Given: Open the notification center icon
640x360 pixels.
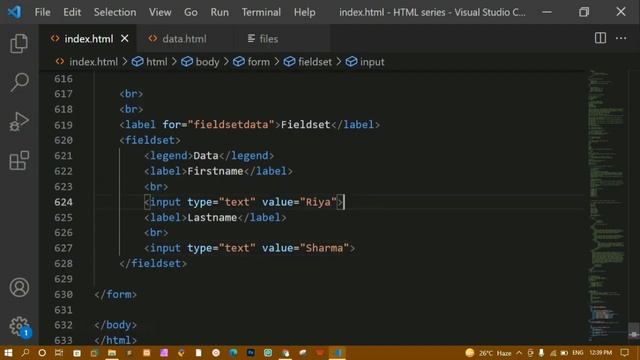Looking at the screenshot, I should [624, 353].
